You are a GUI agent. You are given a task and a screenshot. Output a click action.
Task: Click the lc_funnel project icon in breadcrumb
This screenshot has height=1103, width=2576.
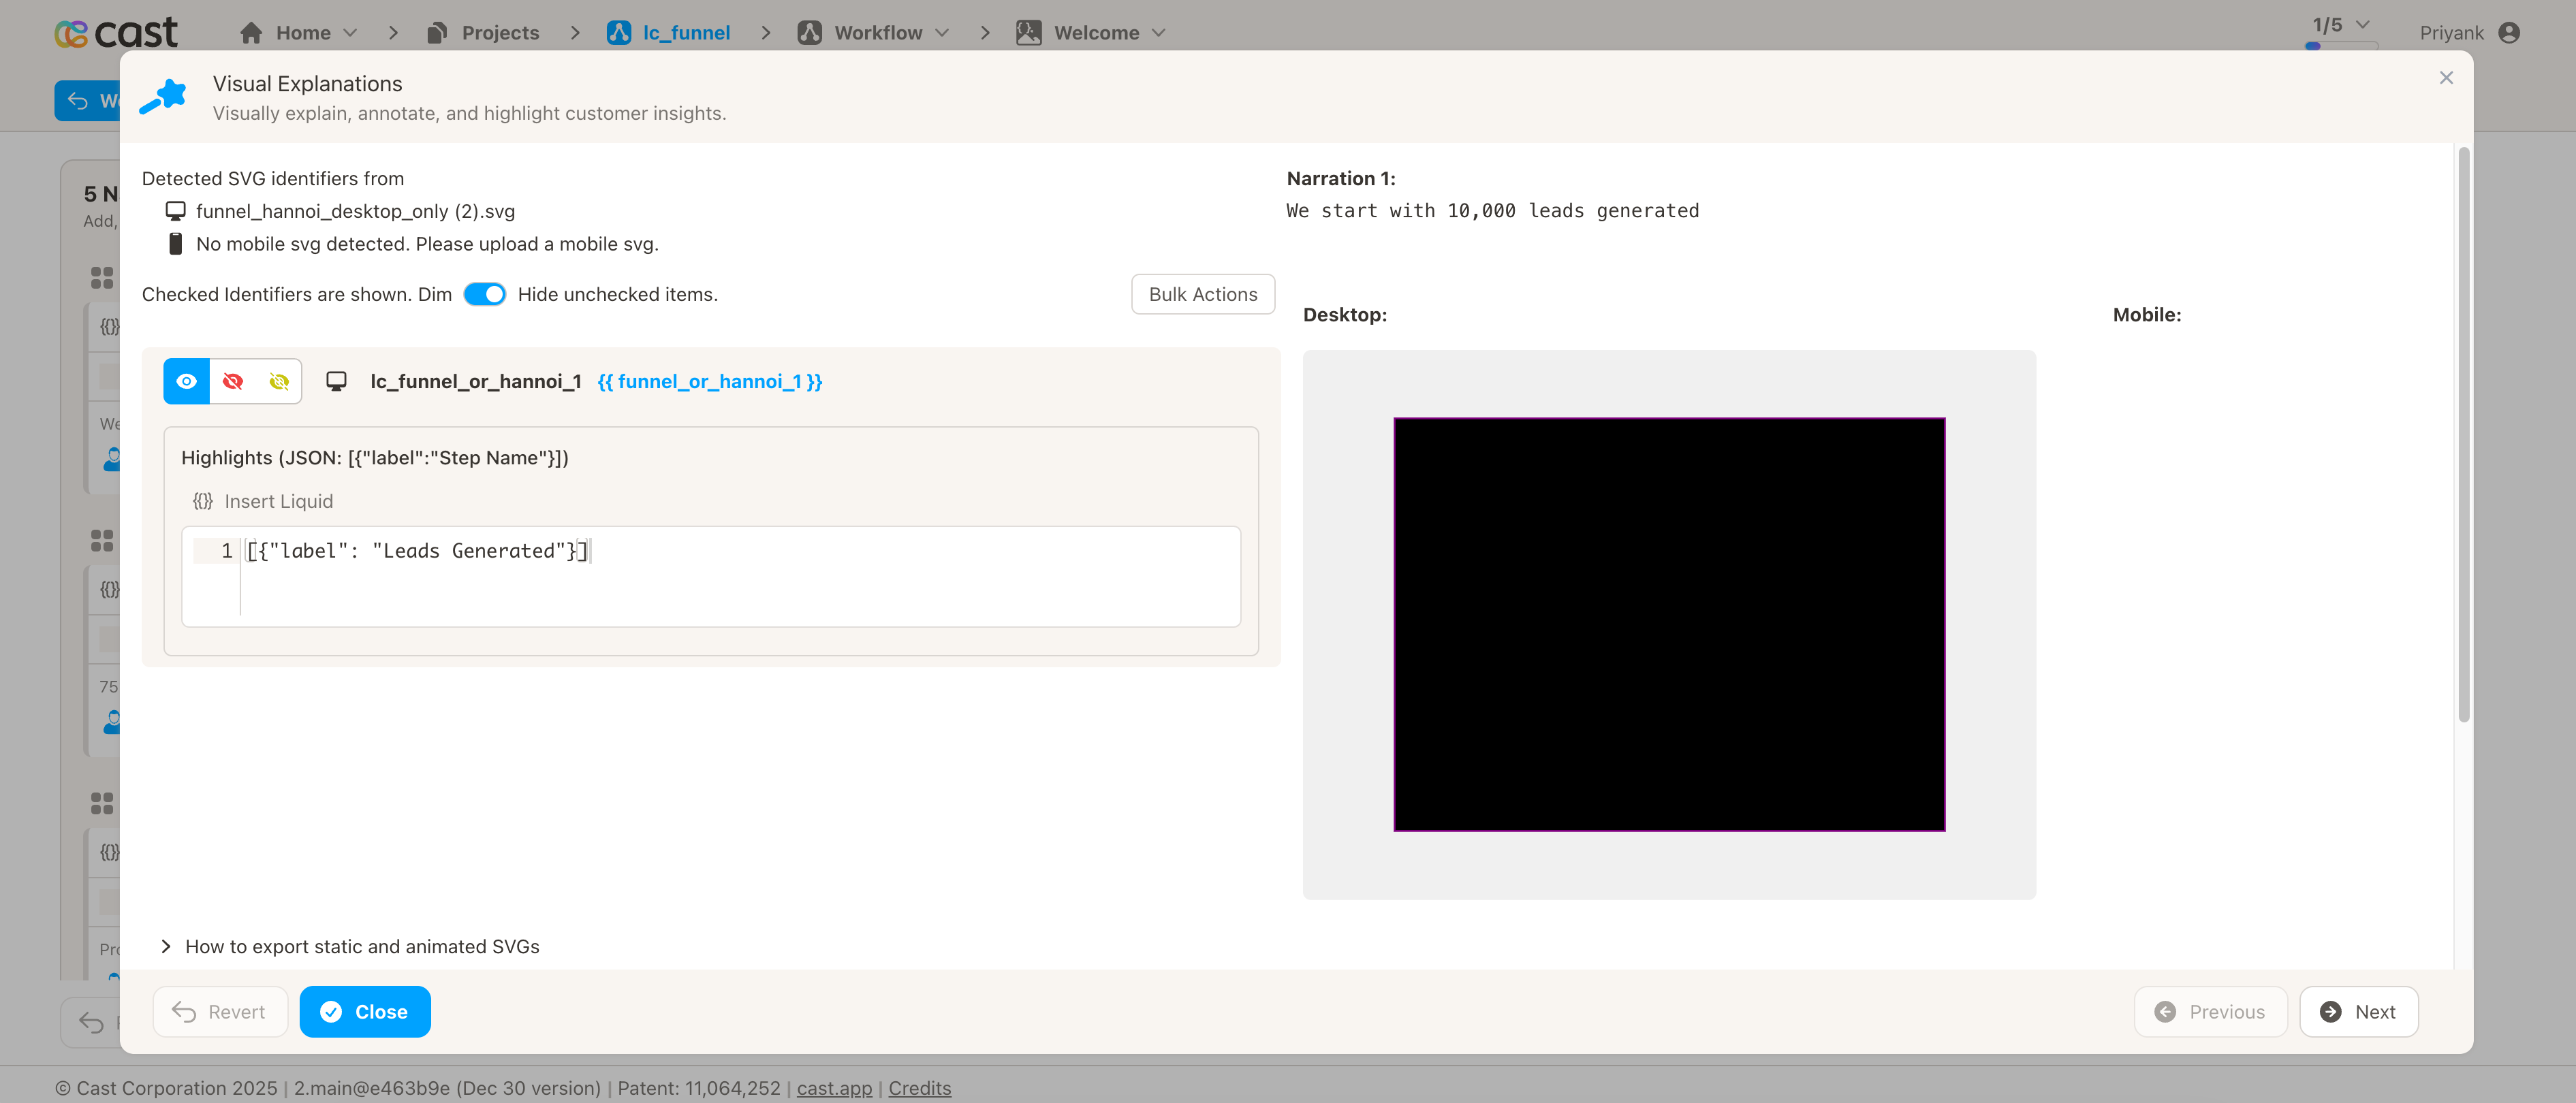click(x=619, y=33)
